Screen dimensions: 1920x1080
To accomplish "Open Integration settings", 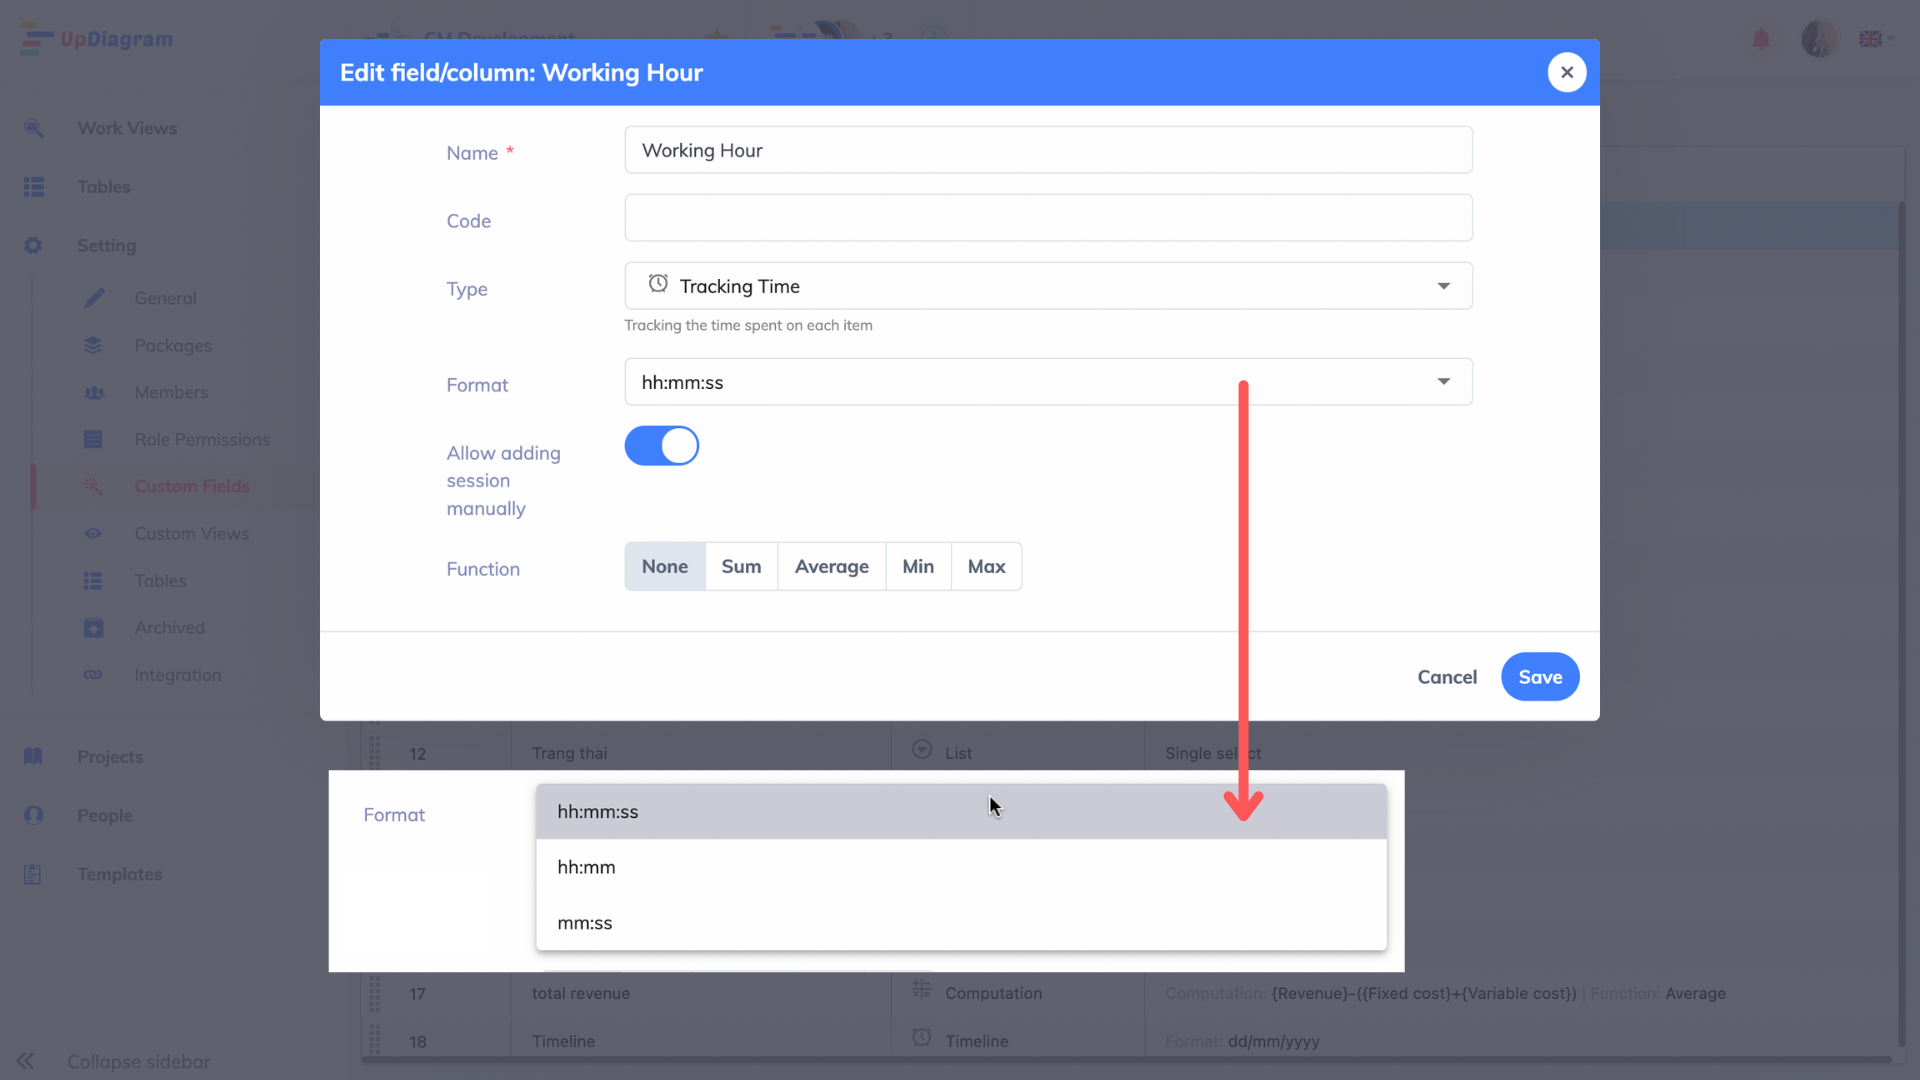I will click(178, 675).
